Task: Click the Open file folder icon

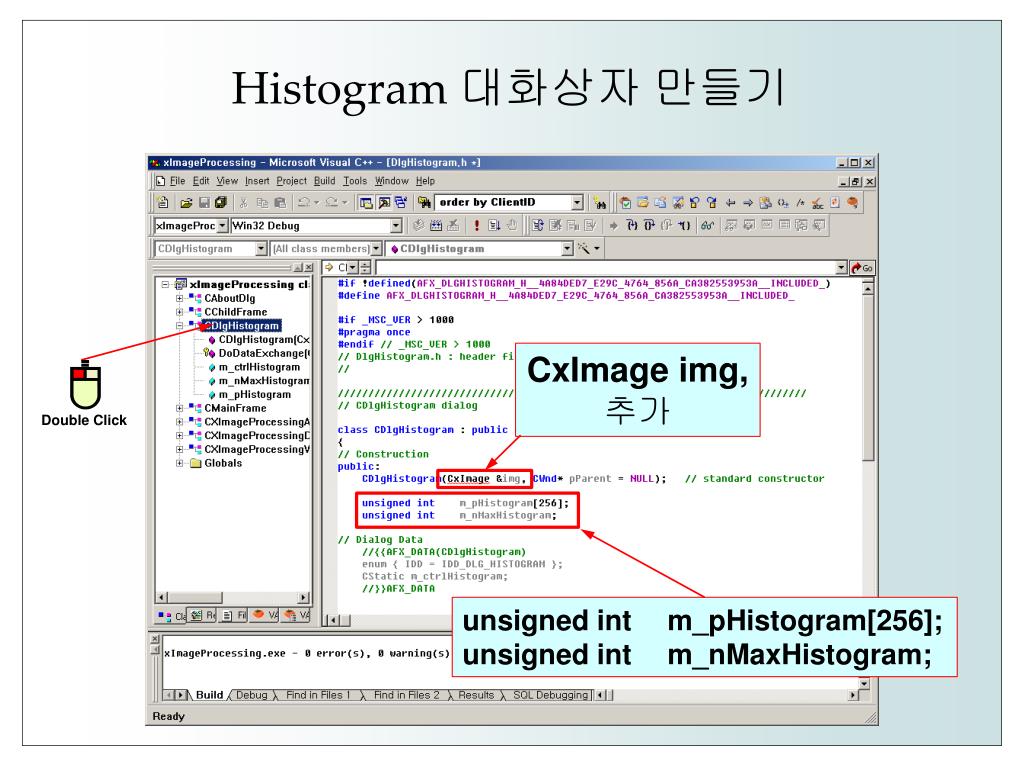Action: (x=186, y=203)
